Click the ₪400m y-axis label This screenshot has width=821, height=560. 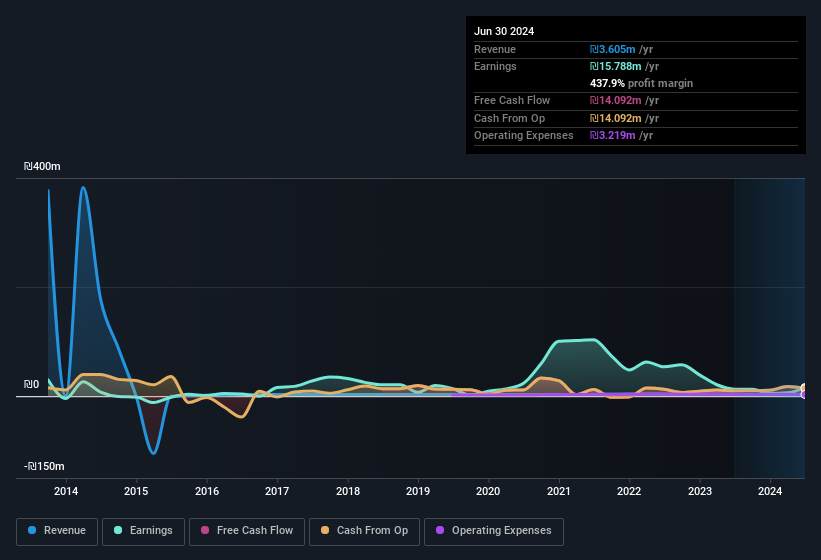pos(42,166)
